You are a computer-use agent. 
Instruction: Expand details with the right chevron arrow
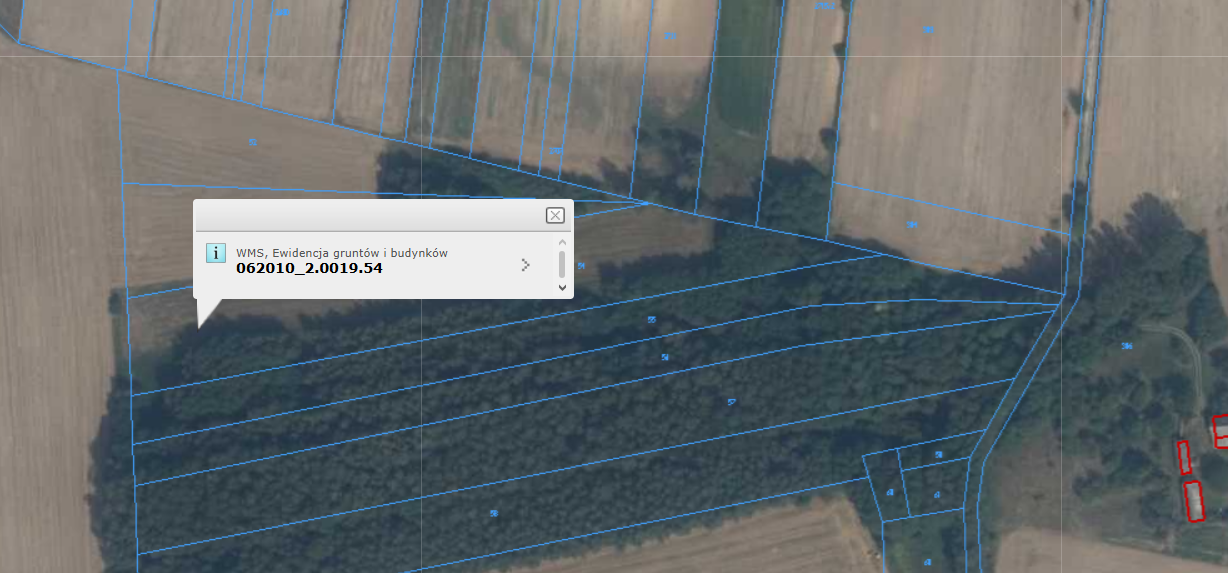pos(526,265)
